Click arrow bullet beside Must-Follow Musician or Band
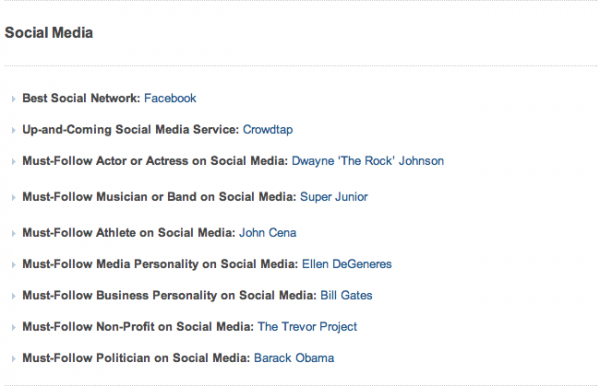Screen dimensions: 600x386 13,198
